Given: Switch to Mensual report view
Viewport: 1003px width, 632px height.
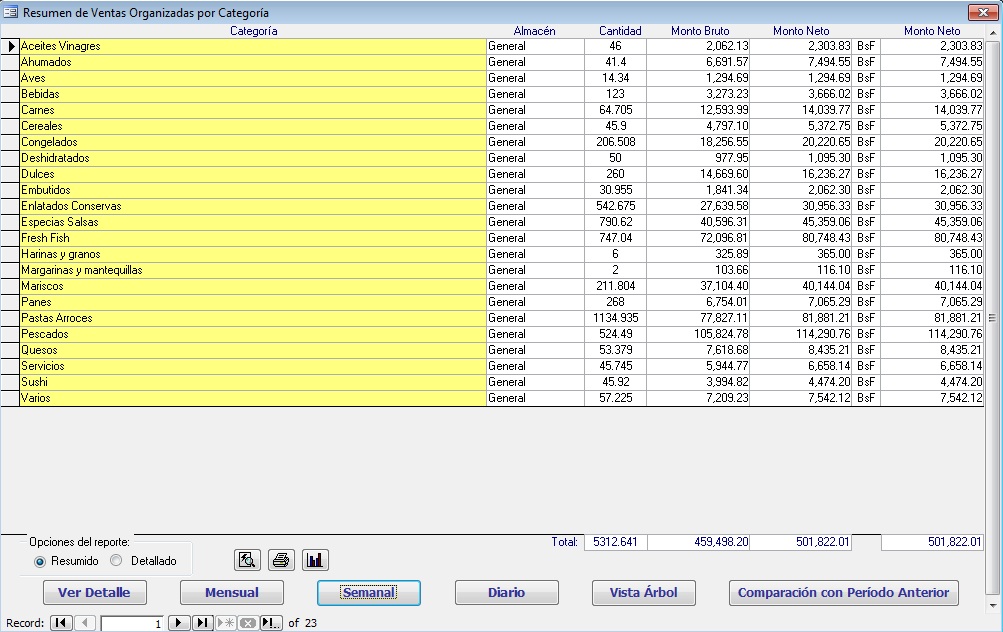Looking at the screenshot, I should click(x=232, y=592).
